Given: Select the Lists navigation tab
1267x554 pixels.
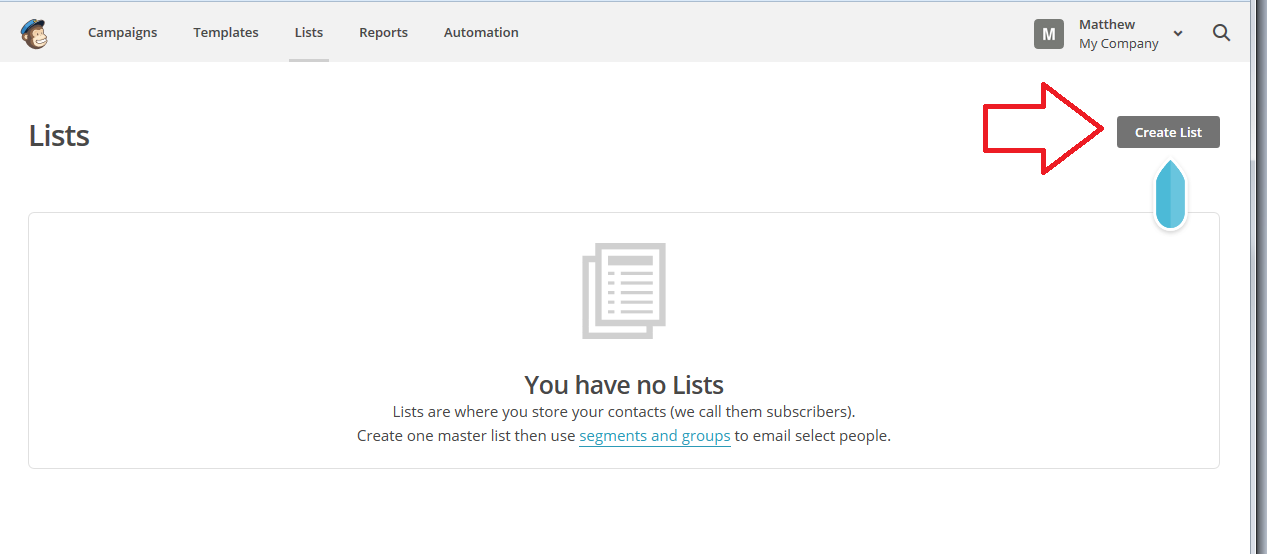Looking at the screenshot, I should pos(309,33).
